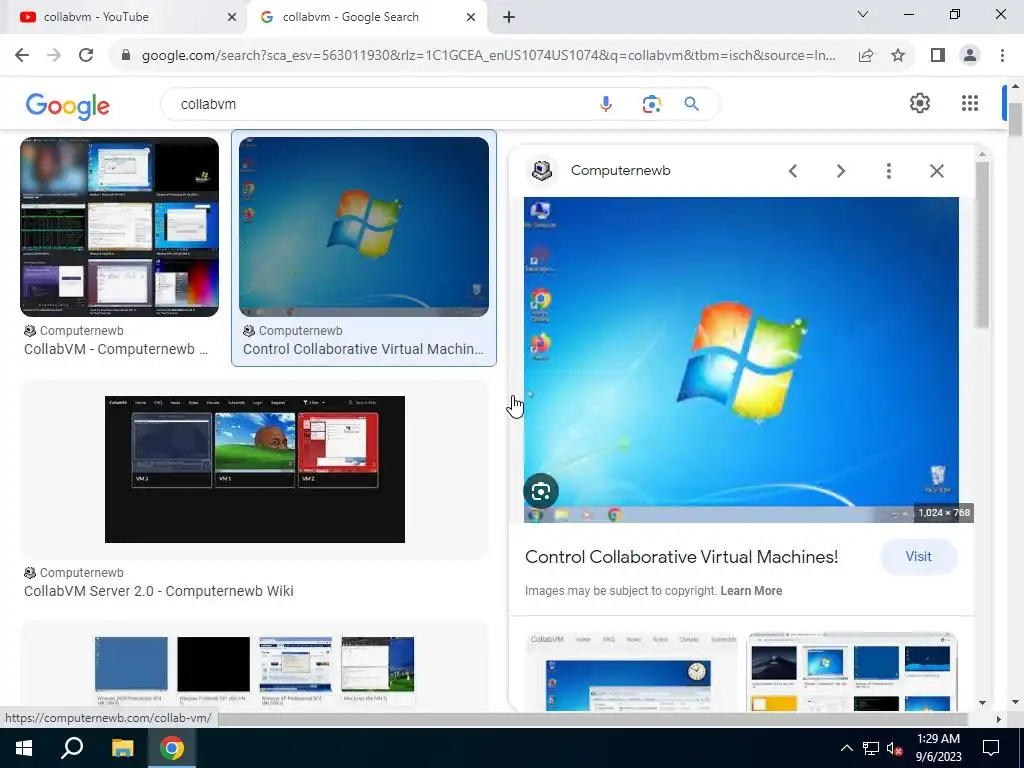Viewport: 1024px width, 768px height.
Task: Close the YouTube tab
Action: 232,18
